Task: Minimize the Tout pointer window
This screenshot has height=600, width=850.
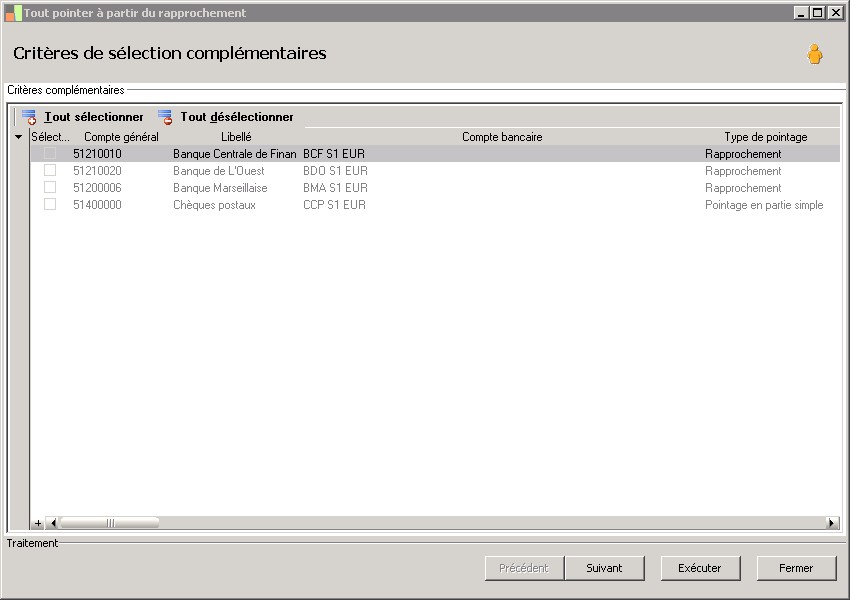Action: [x=801, y=13]
